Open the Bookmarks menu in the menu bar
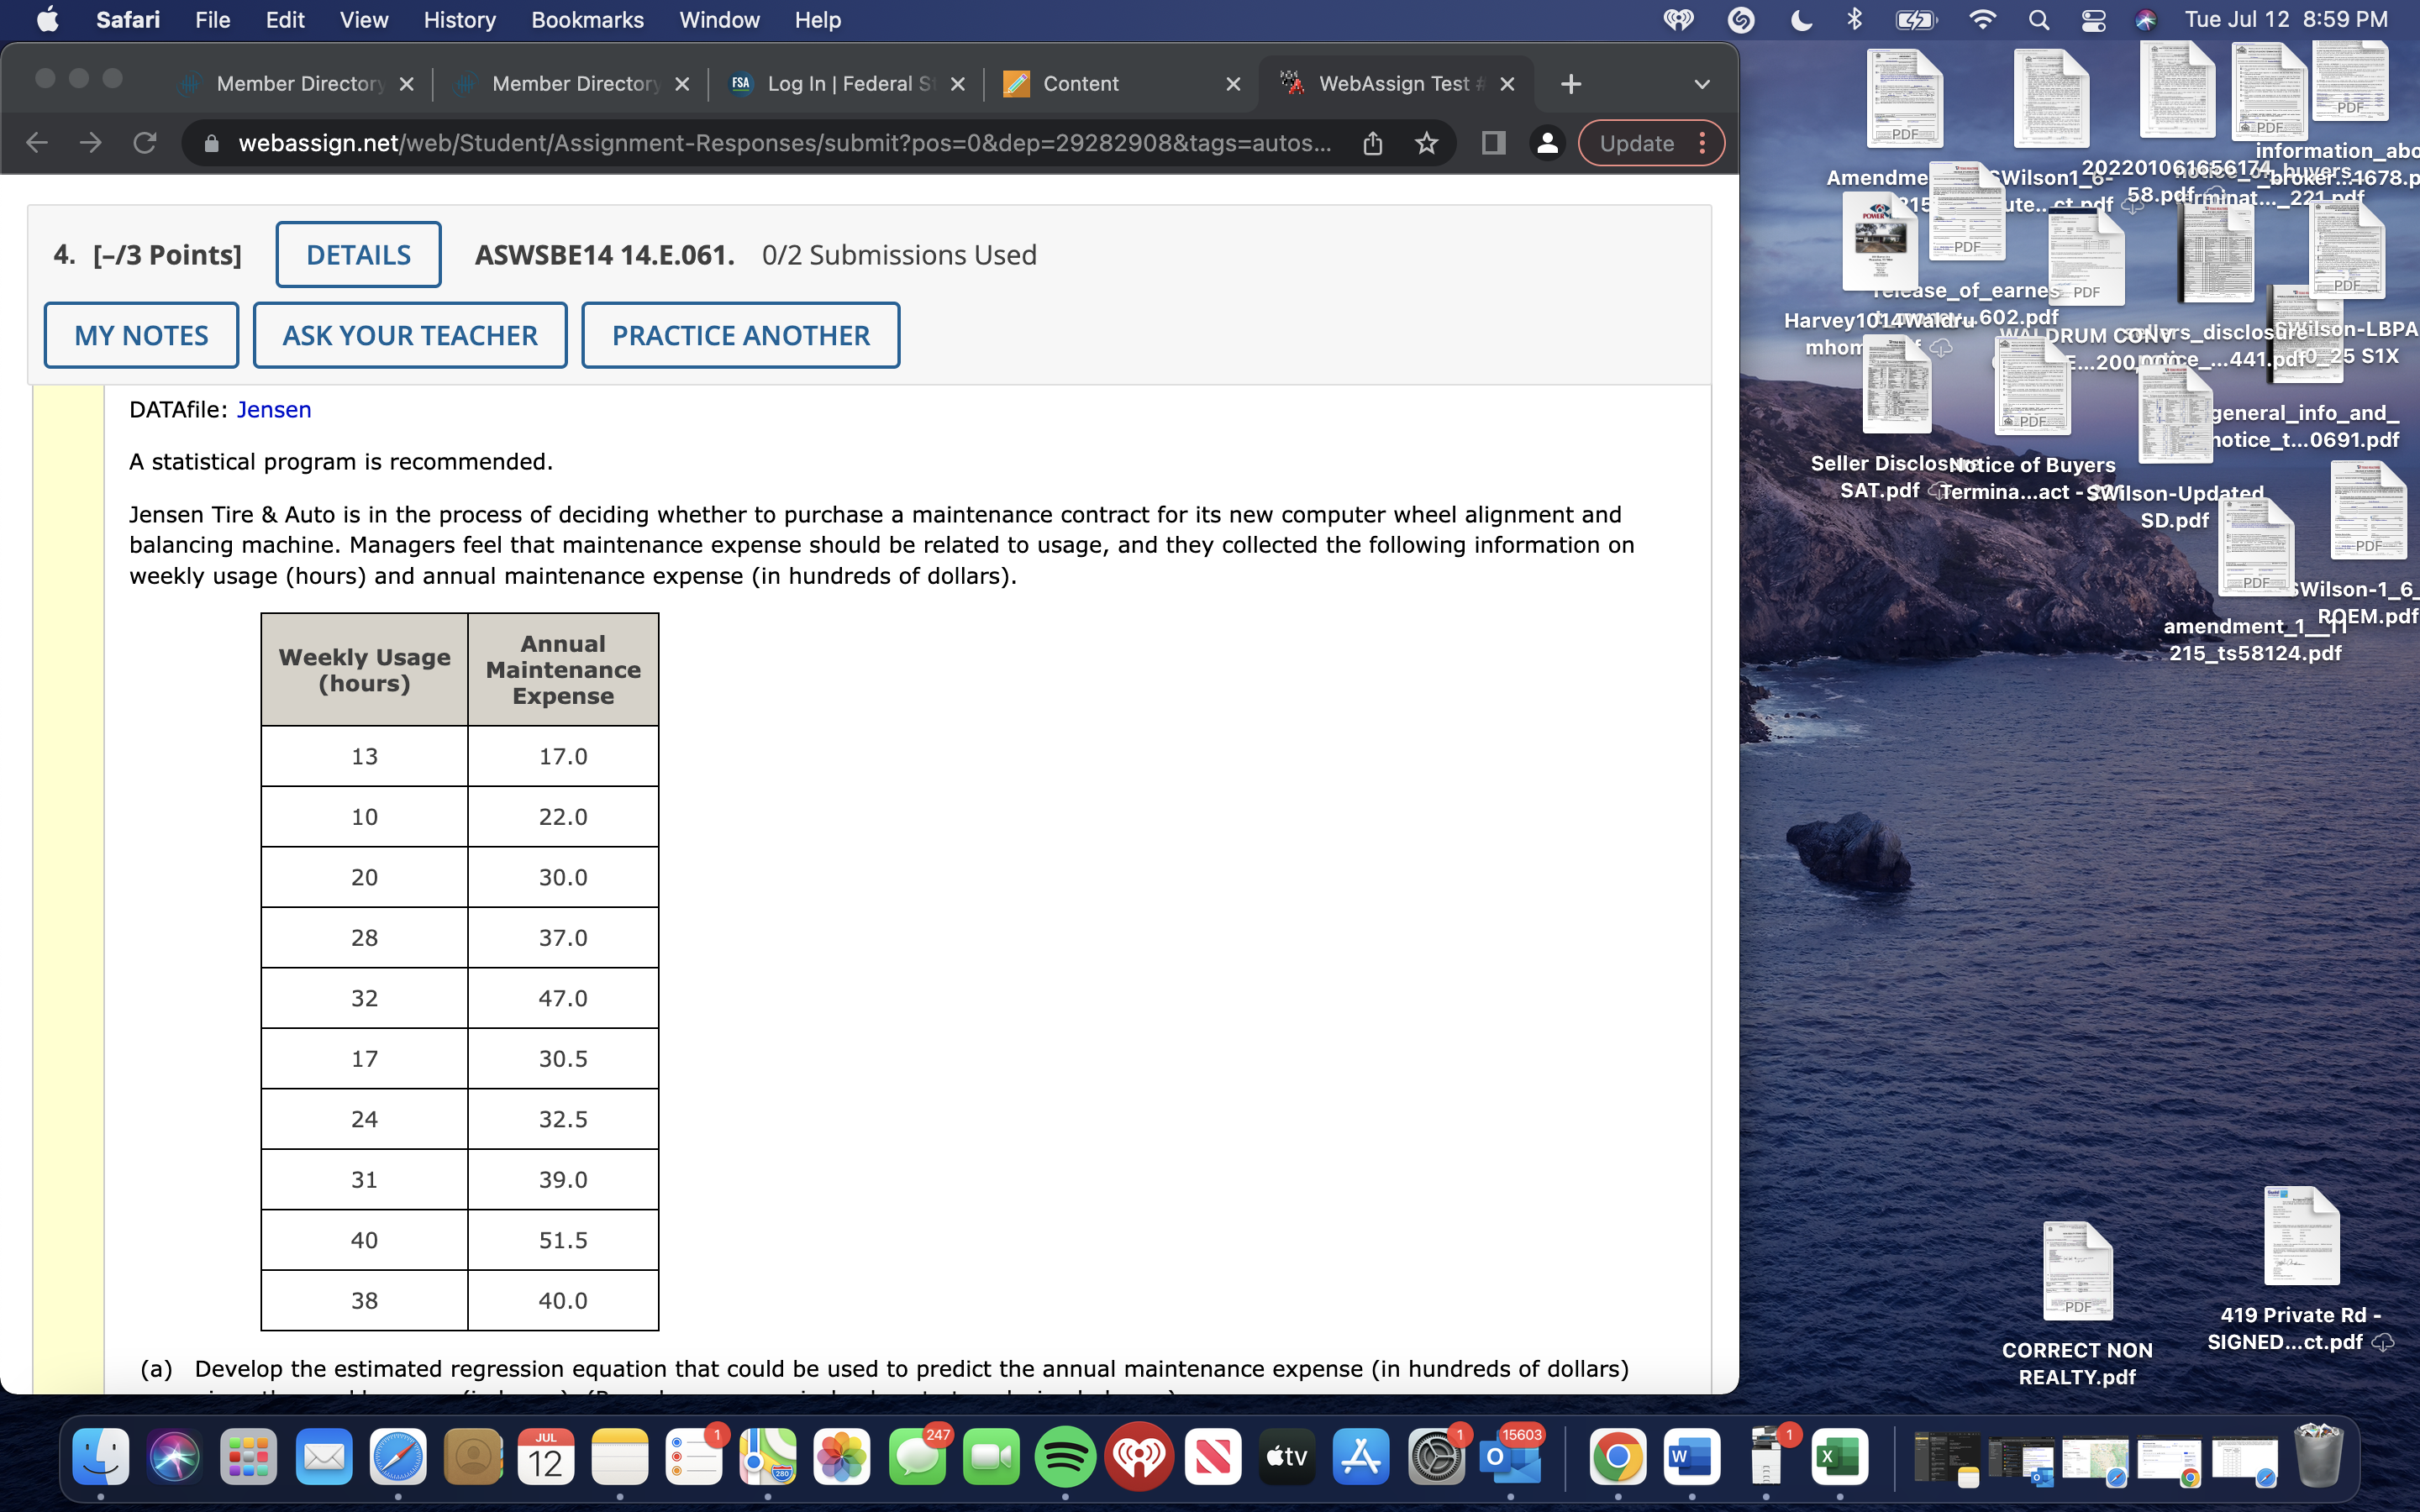 588,19
